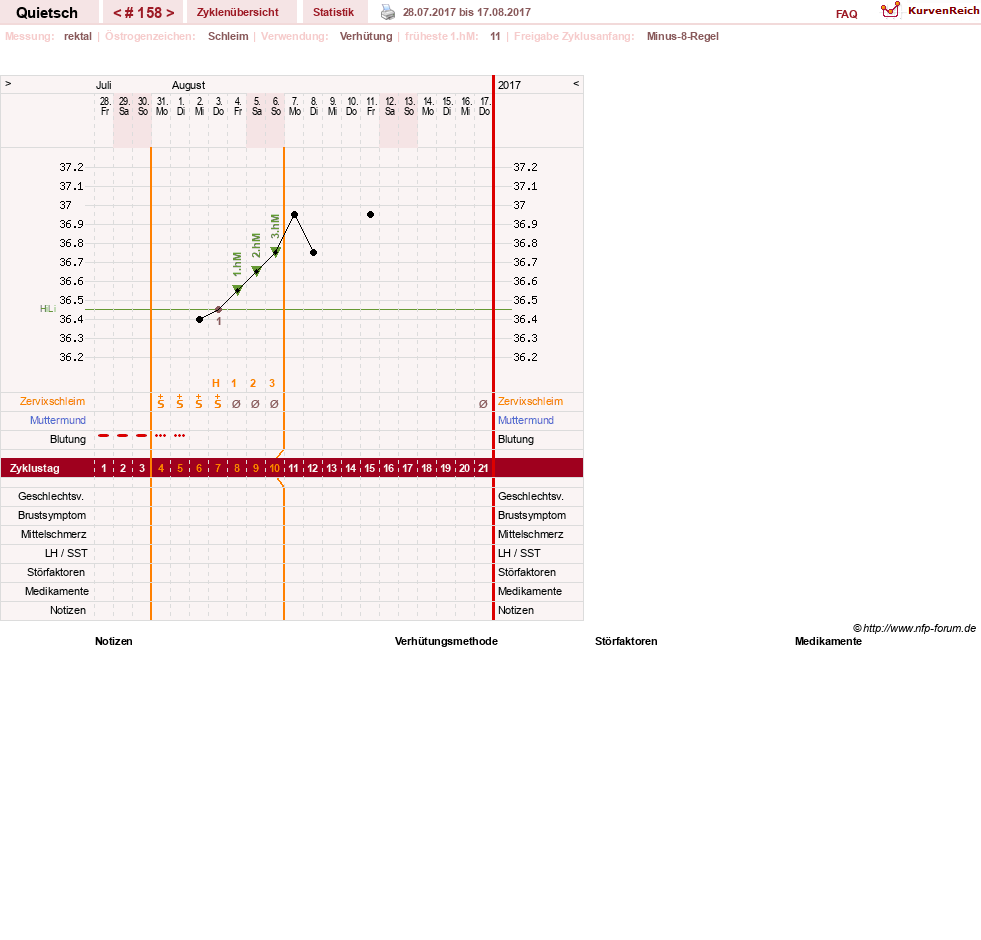Click the left Geschlechtsv. row label
981x940 pixels.
coord(51,496)
